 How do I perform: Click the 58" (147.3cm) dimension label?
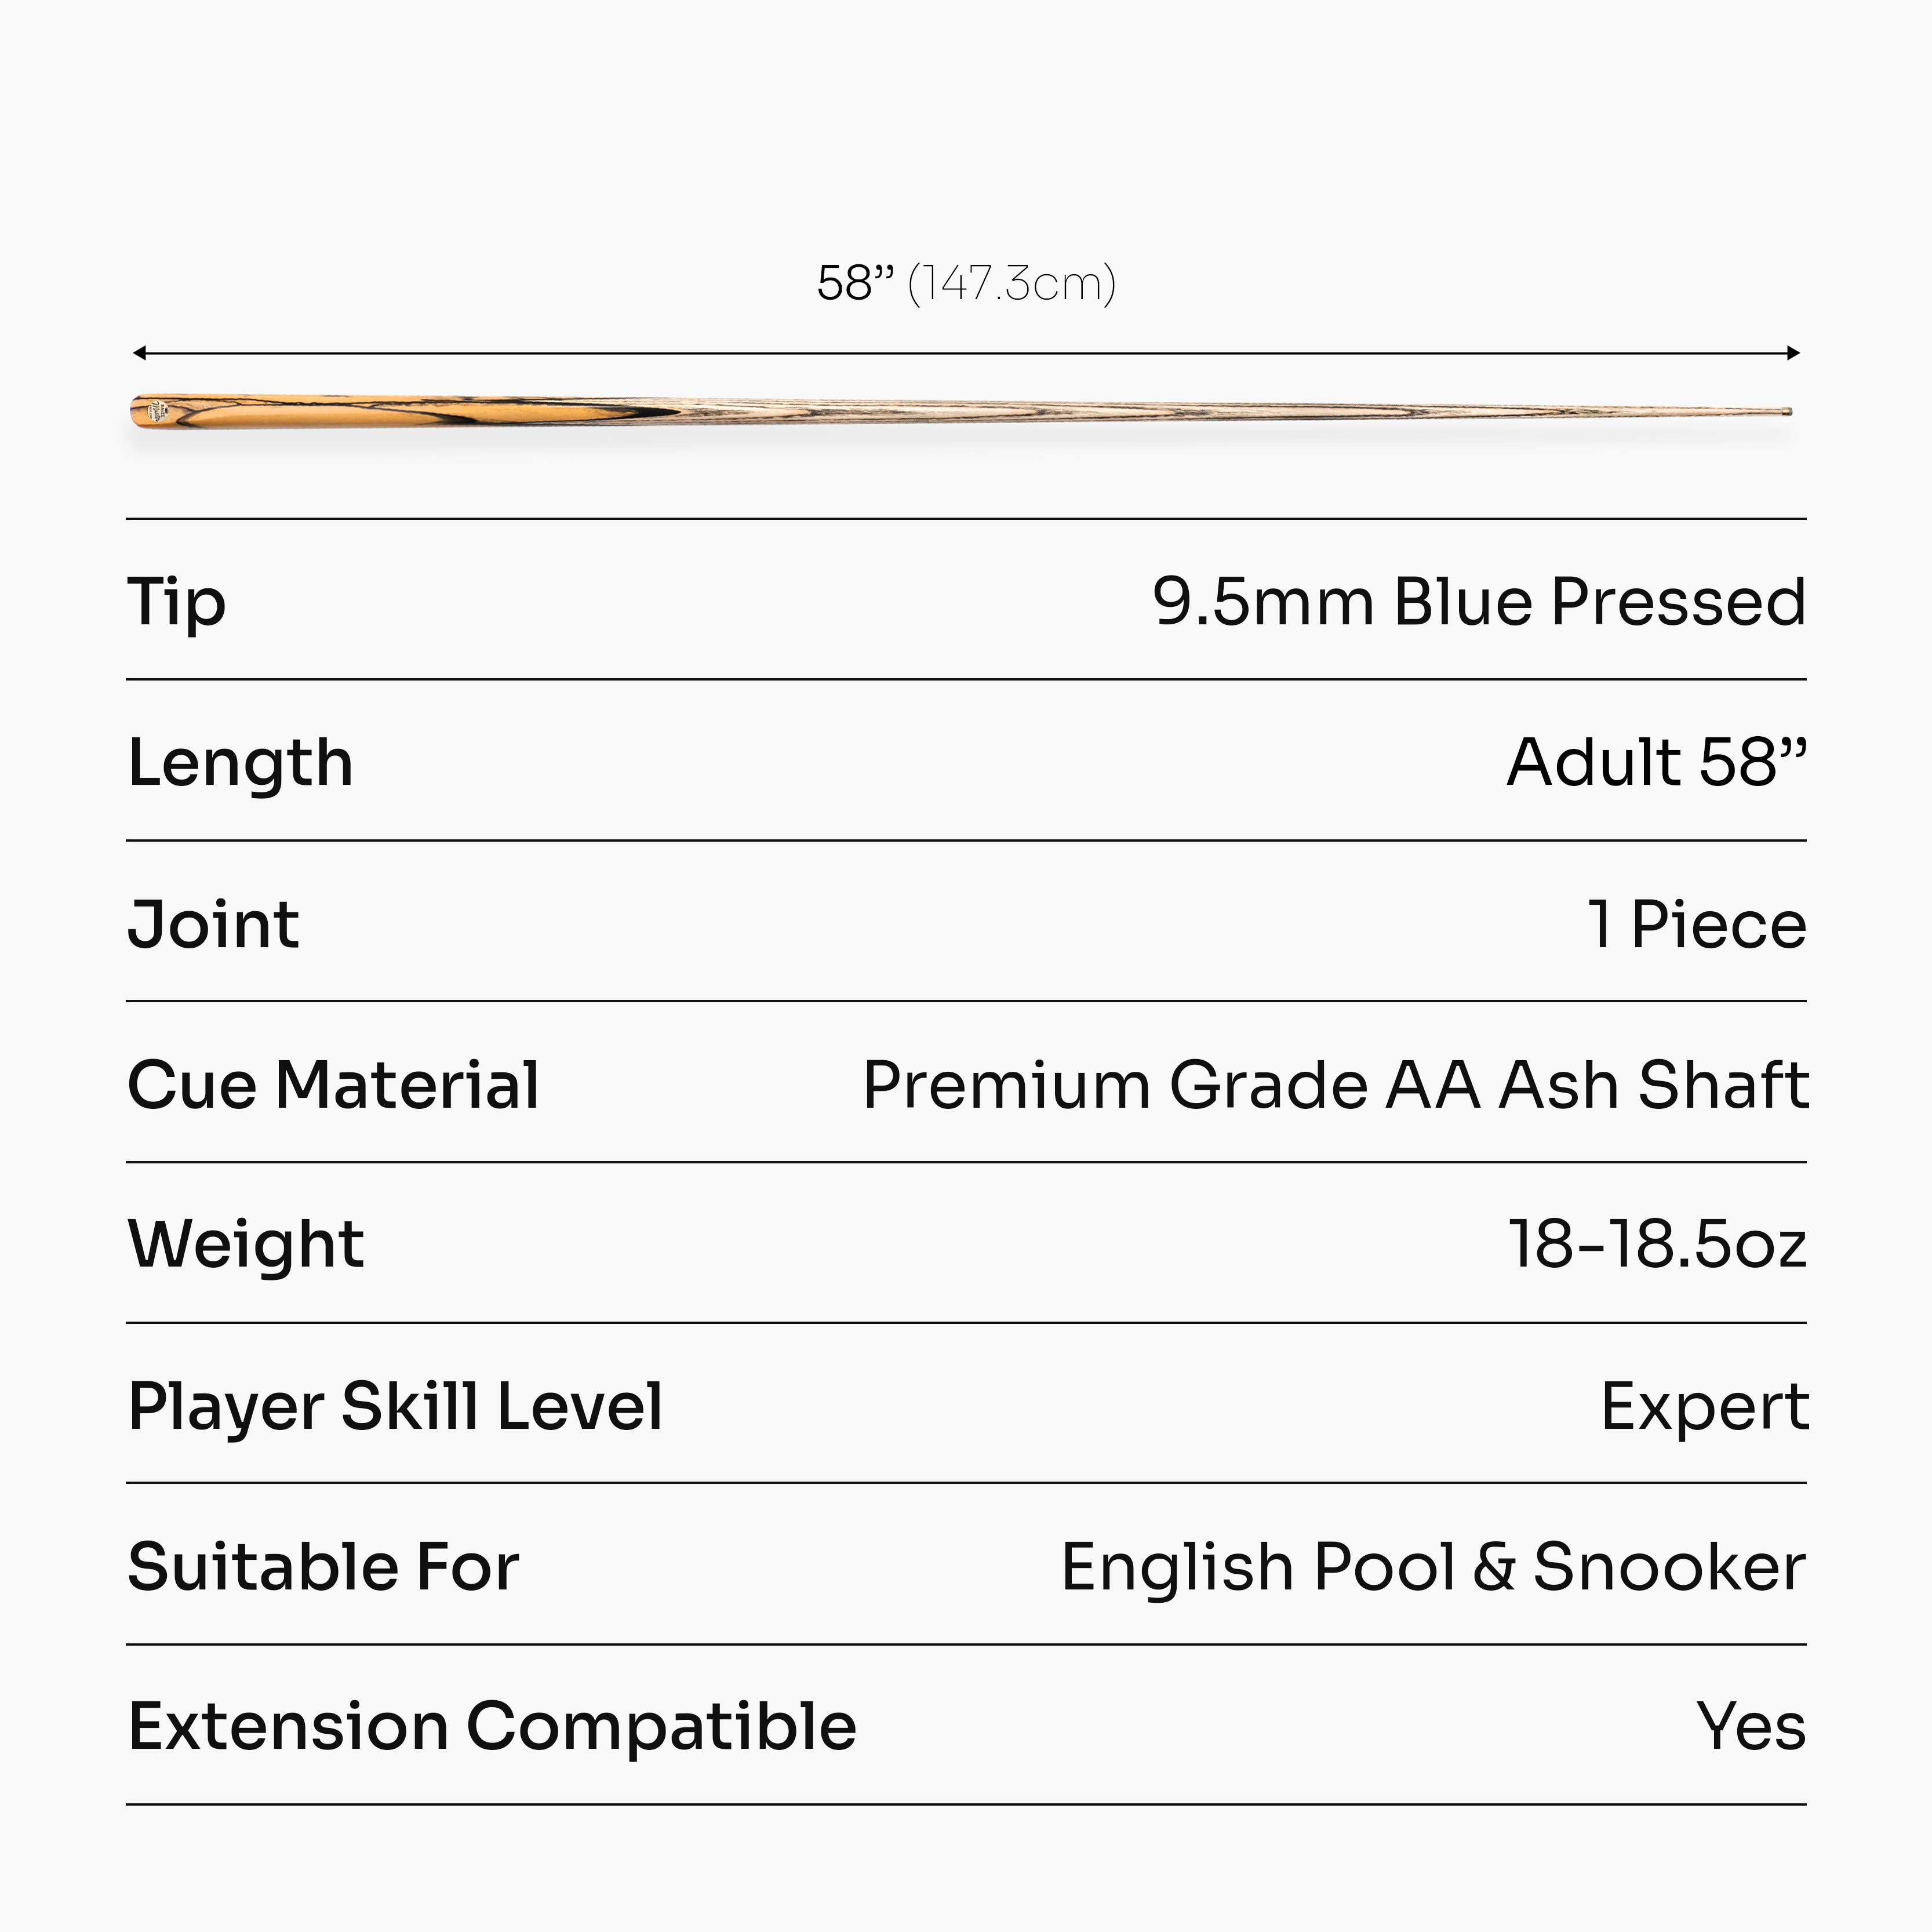click(x=966, y=283)
